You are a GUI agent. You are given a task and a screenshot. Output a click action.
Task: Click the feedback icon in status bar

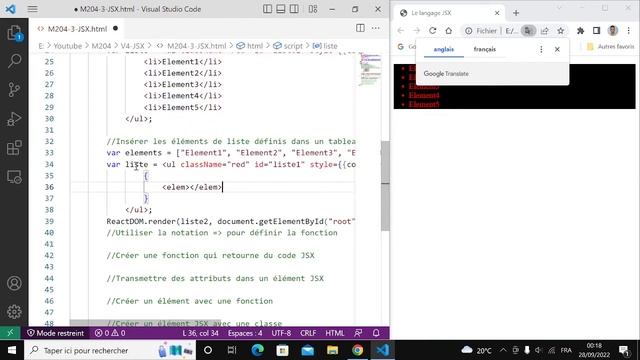tap(358, 333)
